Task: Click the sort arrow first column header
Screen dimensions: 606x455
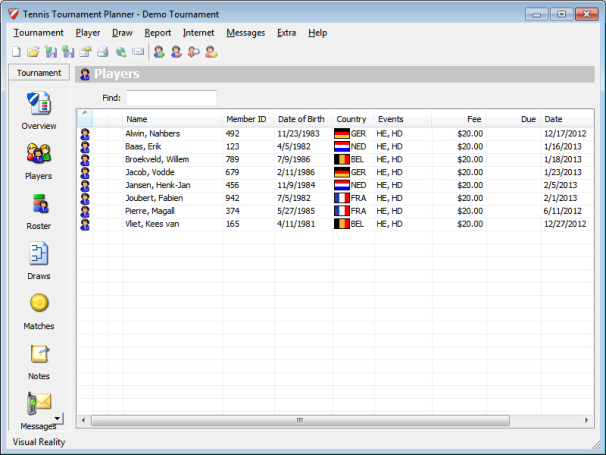Action: pyautogui.click(x=85, y=118)
